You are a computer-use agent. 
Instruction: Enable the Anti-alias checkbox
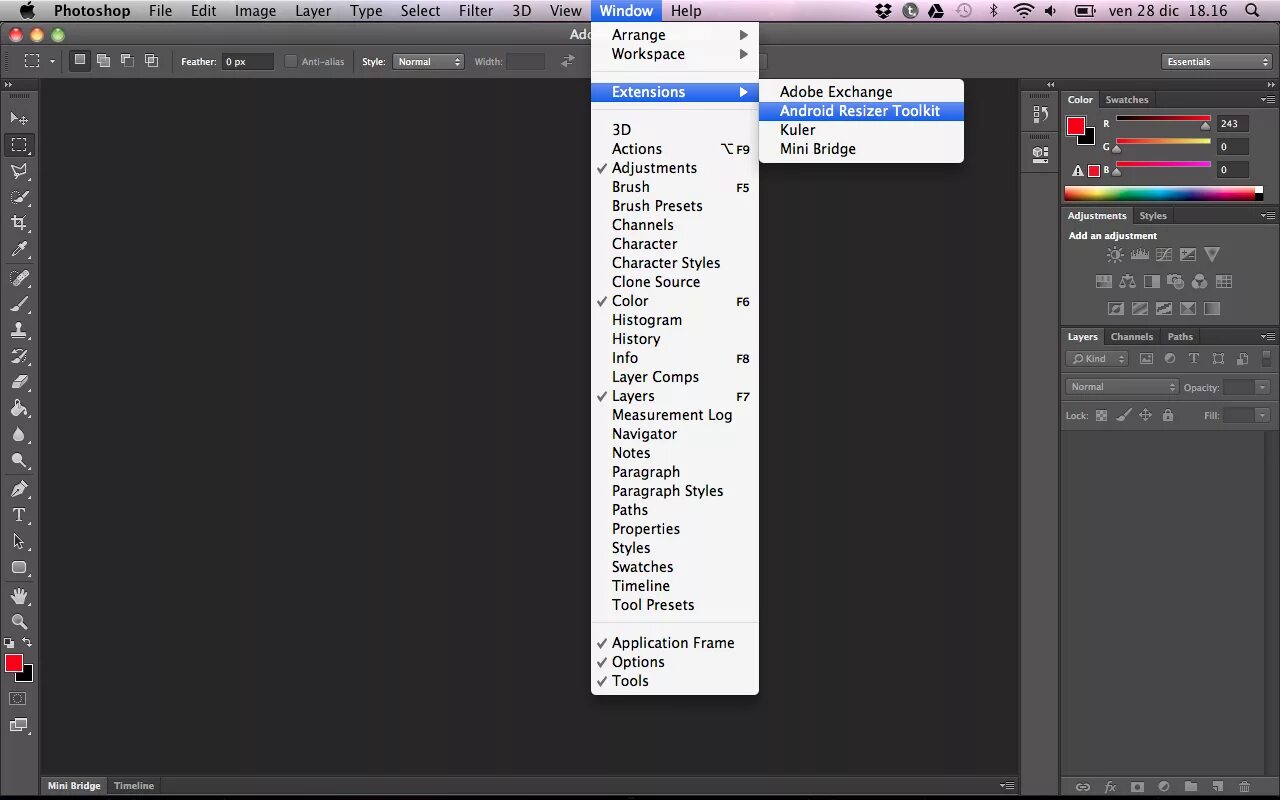[291, 62]
